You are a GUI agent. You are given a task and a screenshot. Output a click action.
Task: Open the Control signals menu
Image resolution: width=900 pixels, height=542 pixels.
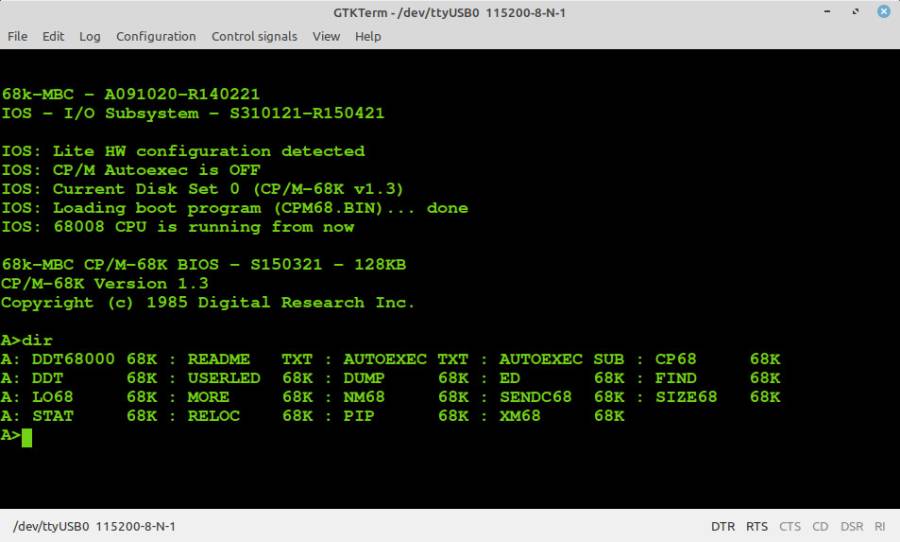254,36
